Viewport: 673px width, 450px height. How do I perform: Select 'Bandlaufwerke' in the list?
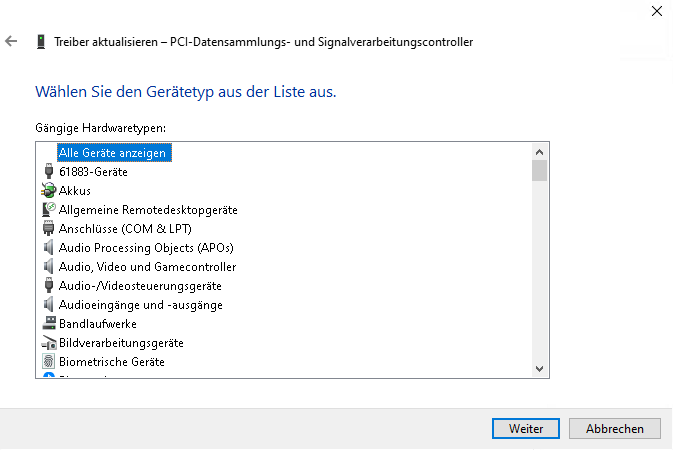(x=97, y=324)
